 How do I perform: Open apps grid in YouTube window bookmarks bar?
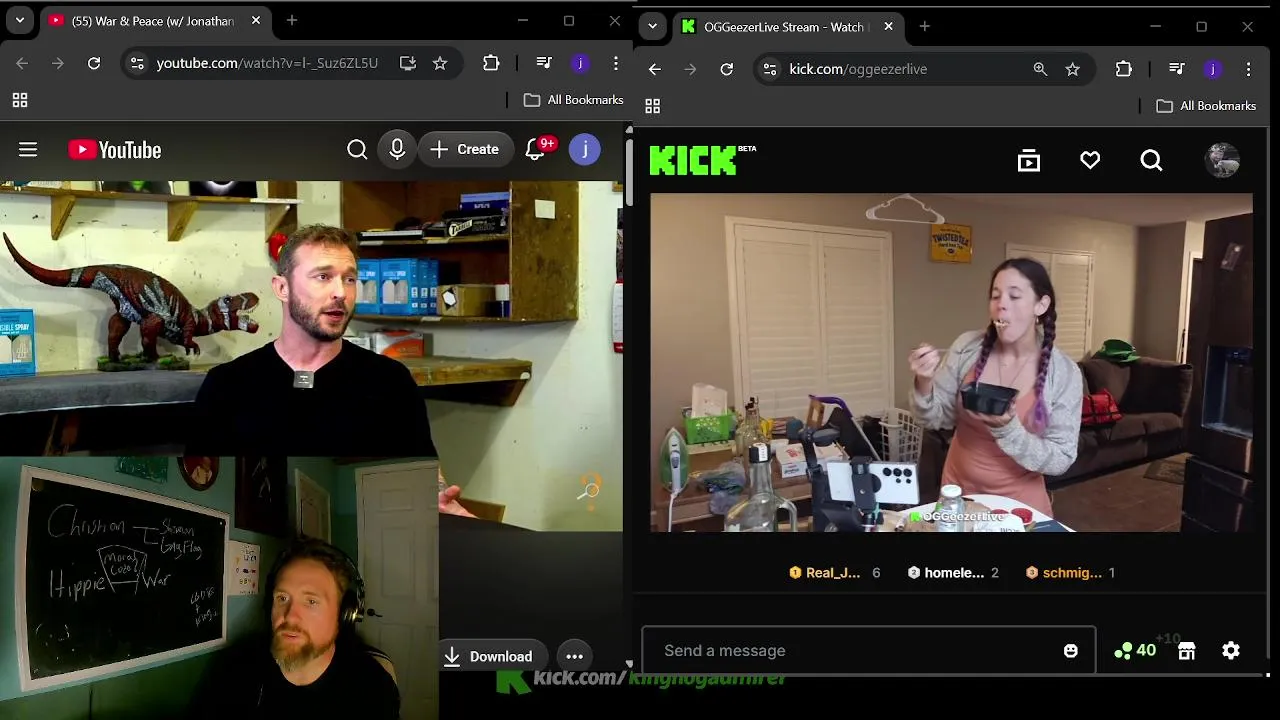(20, 100)
